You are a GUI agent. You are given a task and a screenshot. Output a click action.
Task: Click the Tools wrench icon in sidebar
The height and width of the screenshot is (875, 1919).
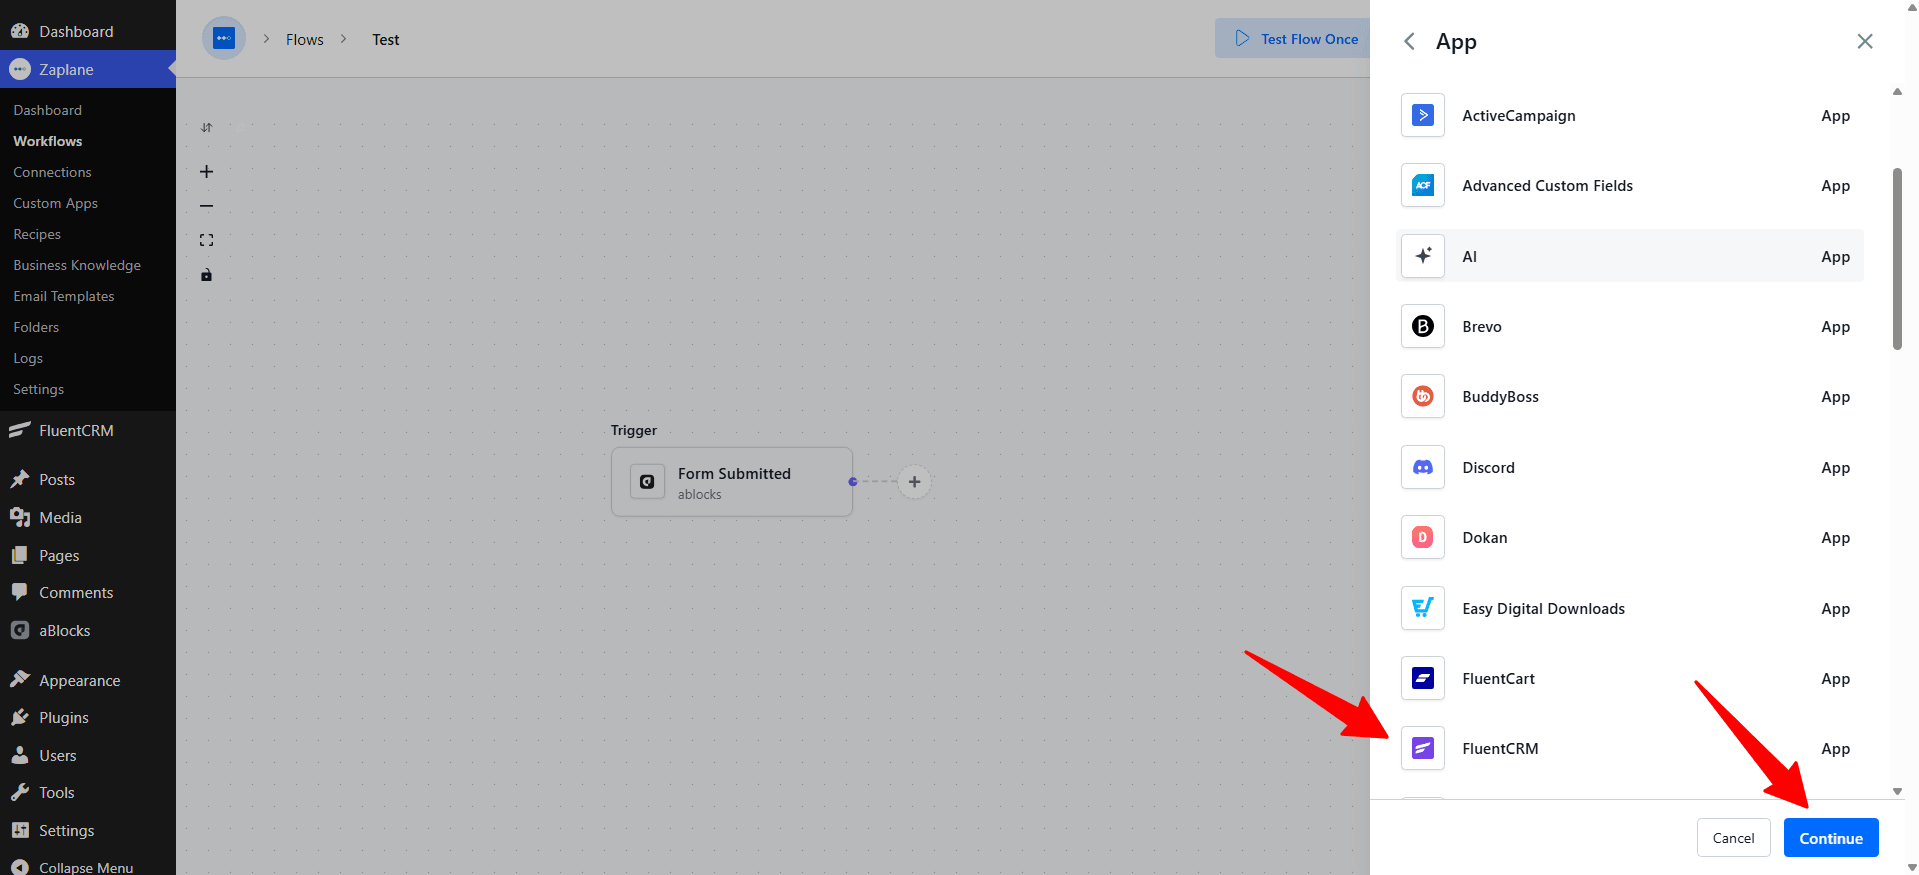point(20,792)
